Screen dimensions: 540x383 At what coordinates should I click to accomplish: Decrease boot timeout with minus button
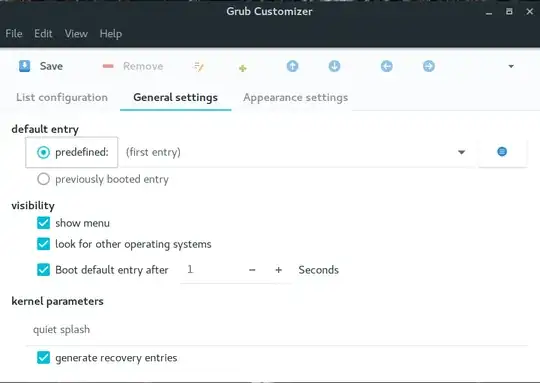coord(252,270)
